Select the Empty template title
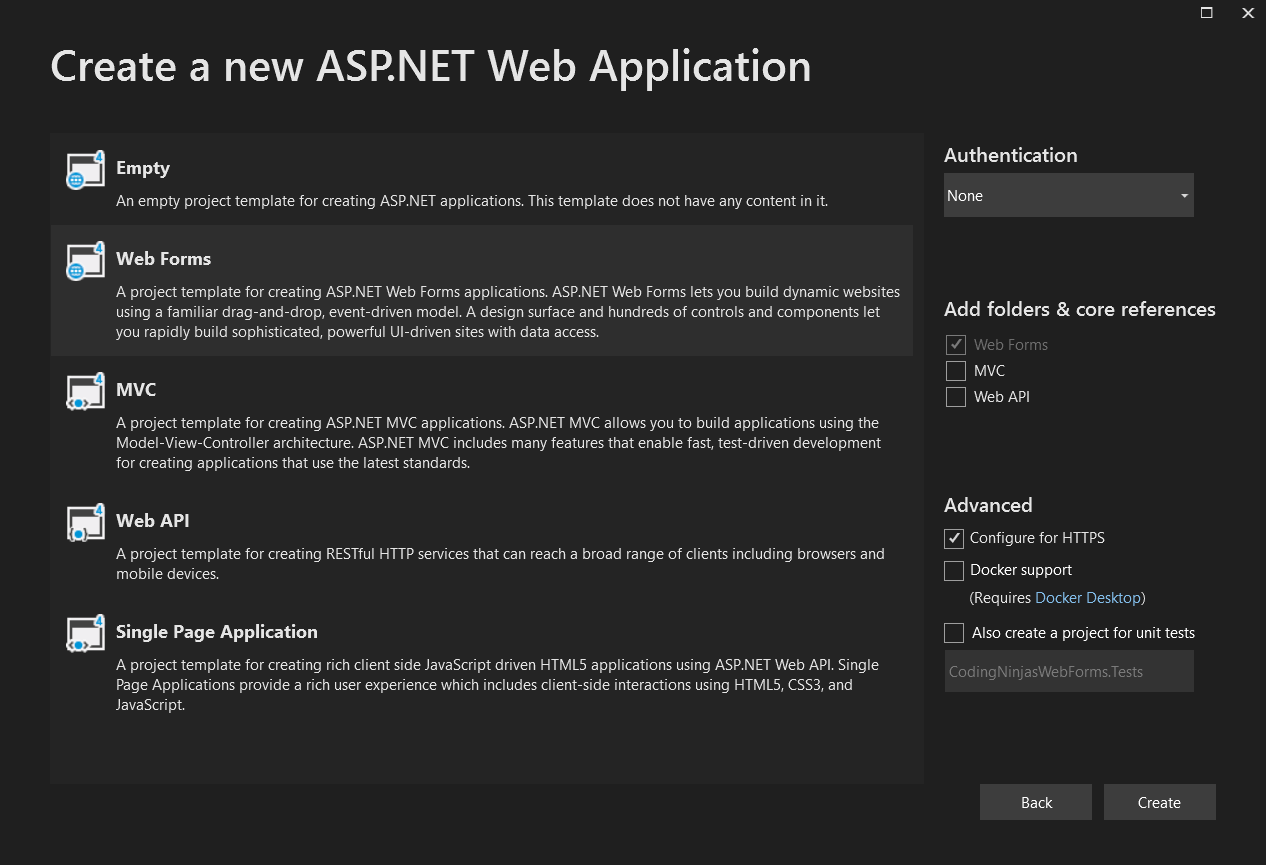The image size is (1266, 865). pos(143,168)
